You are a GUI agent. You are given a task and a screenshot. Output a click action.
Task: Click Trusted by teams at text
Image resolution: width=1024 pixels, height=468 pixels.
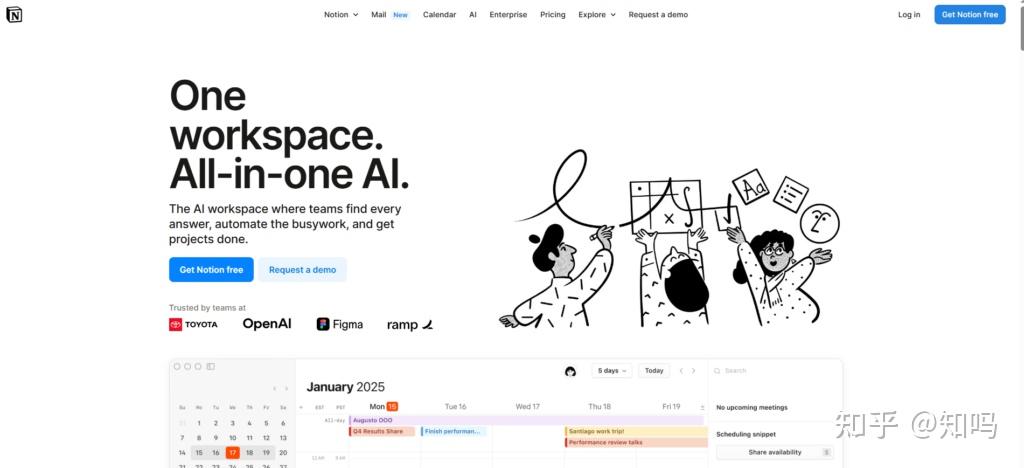click(x=207, y=307)
